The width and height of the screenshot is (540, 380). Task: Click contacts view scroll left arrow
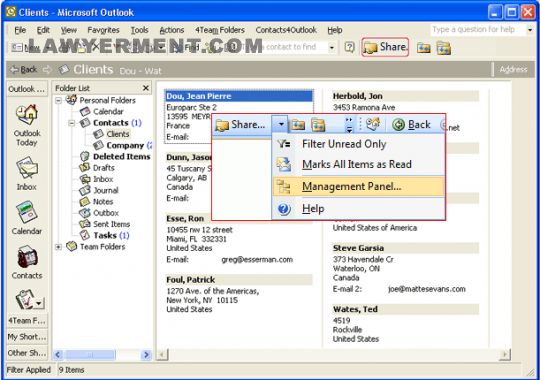tap(162, 354)
